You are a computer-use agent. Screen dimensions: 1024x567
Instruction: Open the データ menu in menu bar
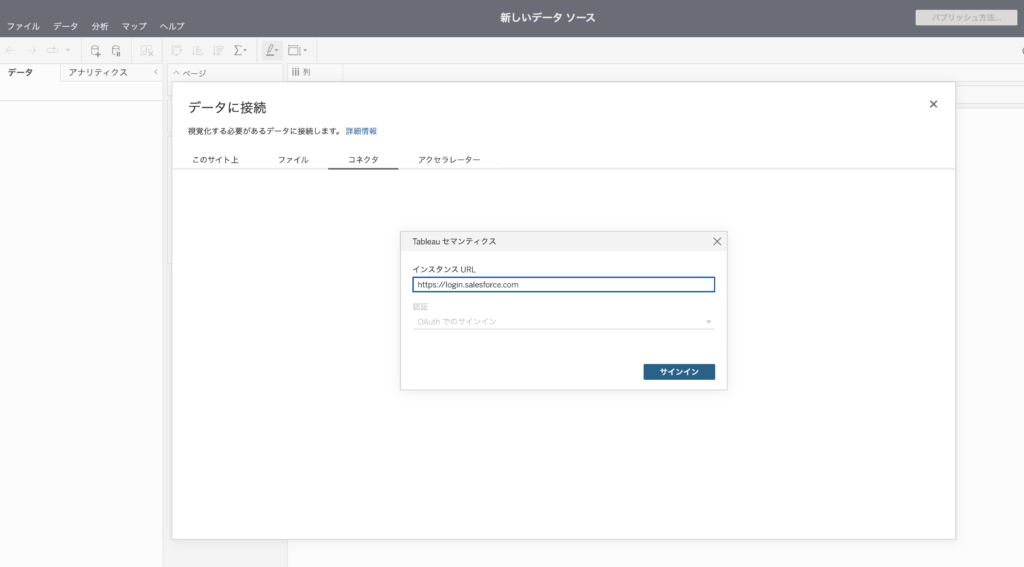pos(65,26)
